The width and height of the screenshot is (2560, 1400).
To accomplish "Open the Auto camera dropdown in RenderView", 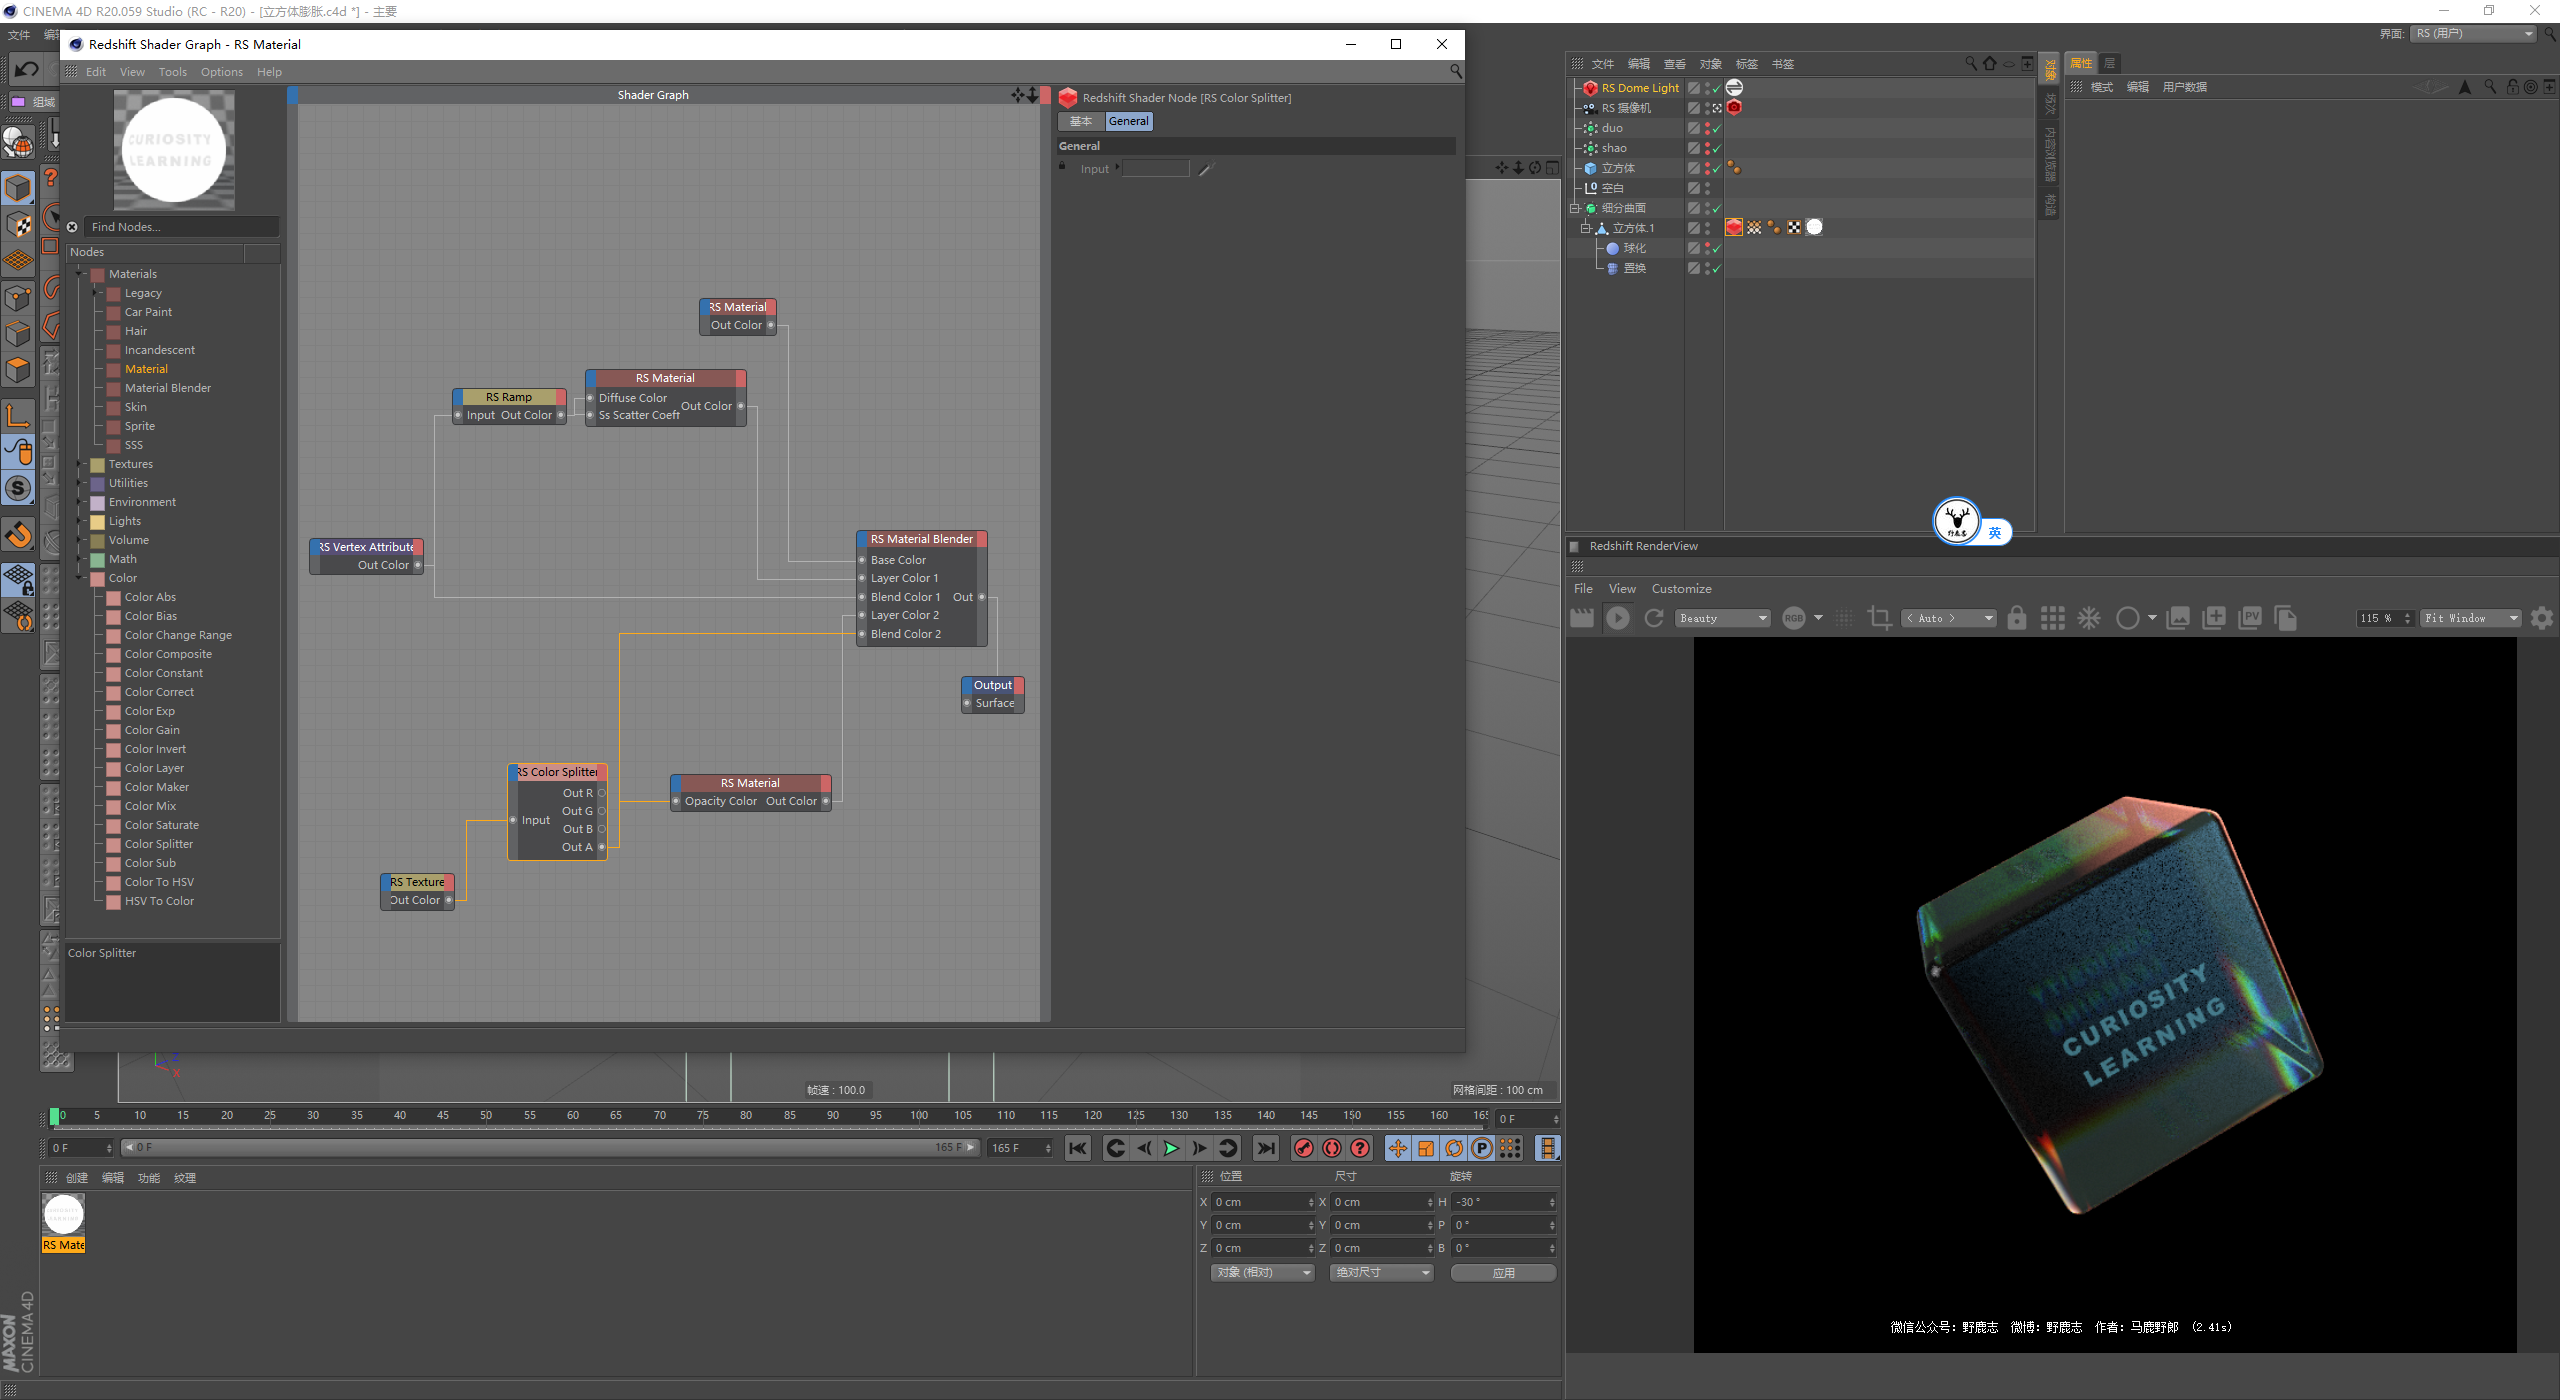I will pos(1949,618).
